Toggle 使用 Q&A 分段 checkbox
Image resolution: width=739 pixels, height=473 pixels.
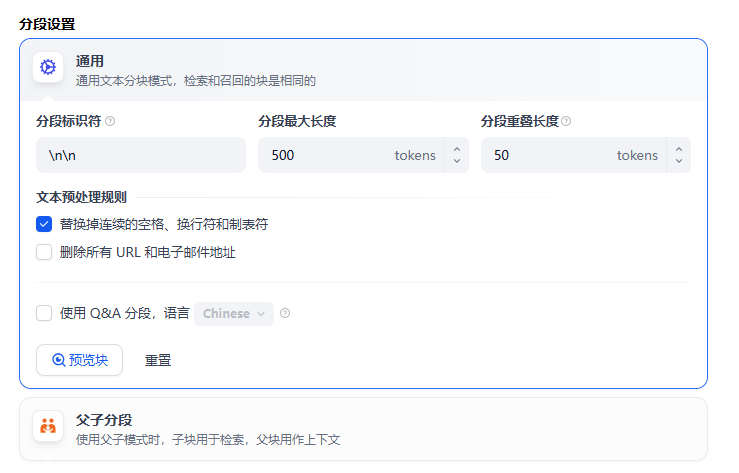point(44,313)
